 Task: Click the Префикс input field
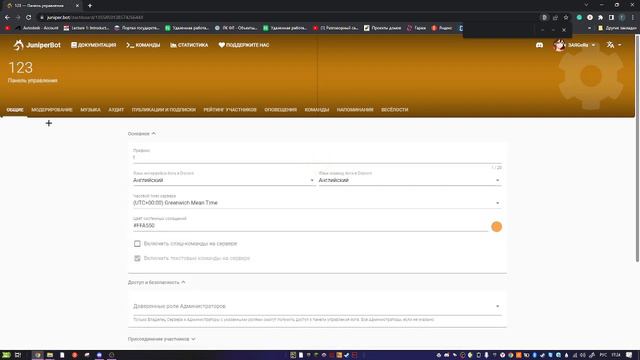coord(317,157)
